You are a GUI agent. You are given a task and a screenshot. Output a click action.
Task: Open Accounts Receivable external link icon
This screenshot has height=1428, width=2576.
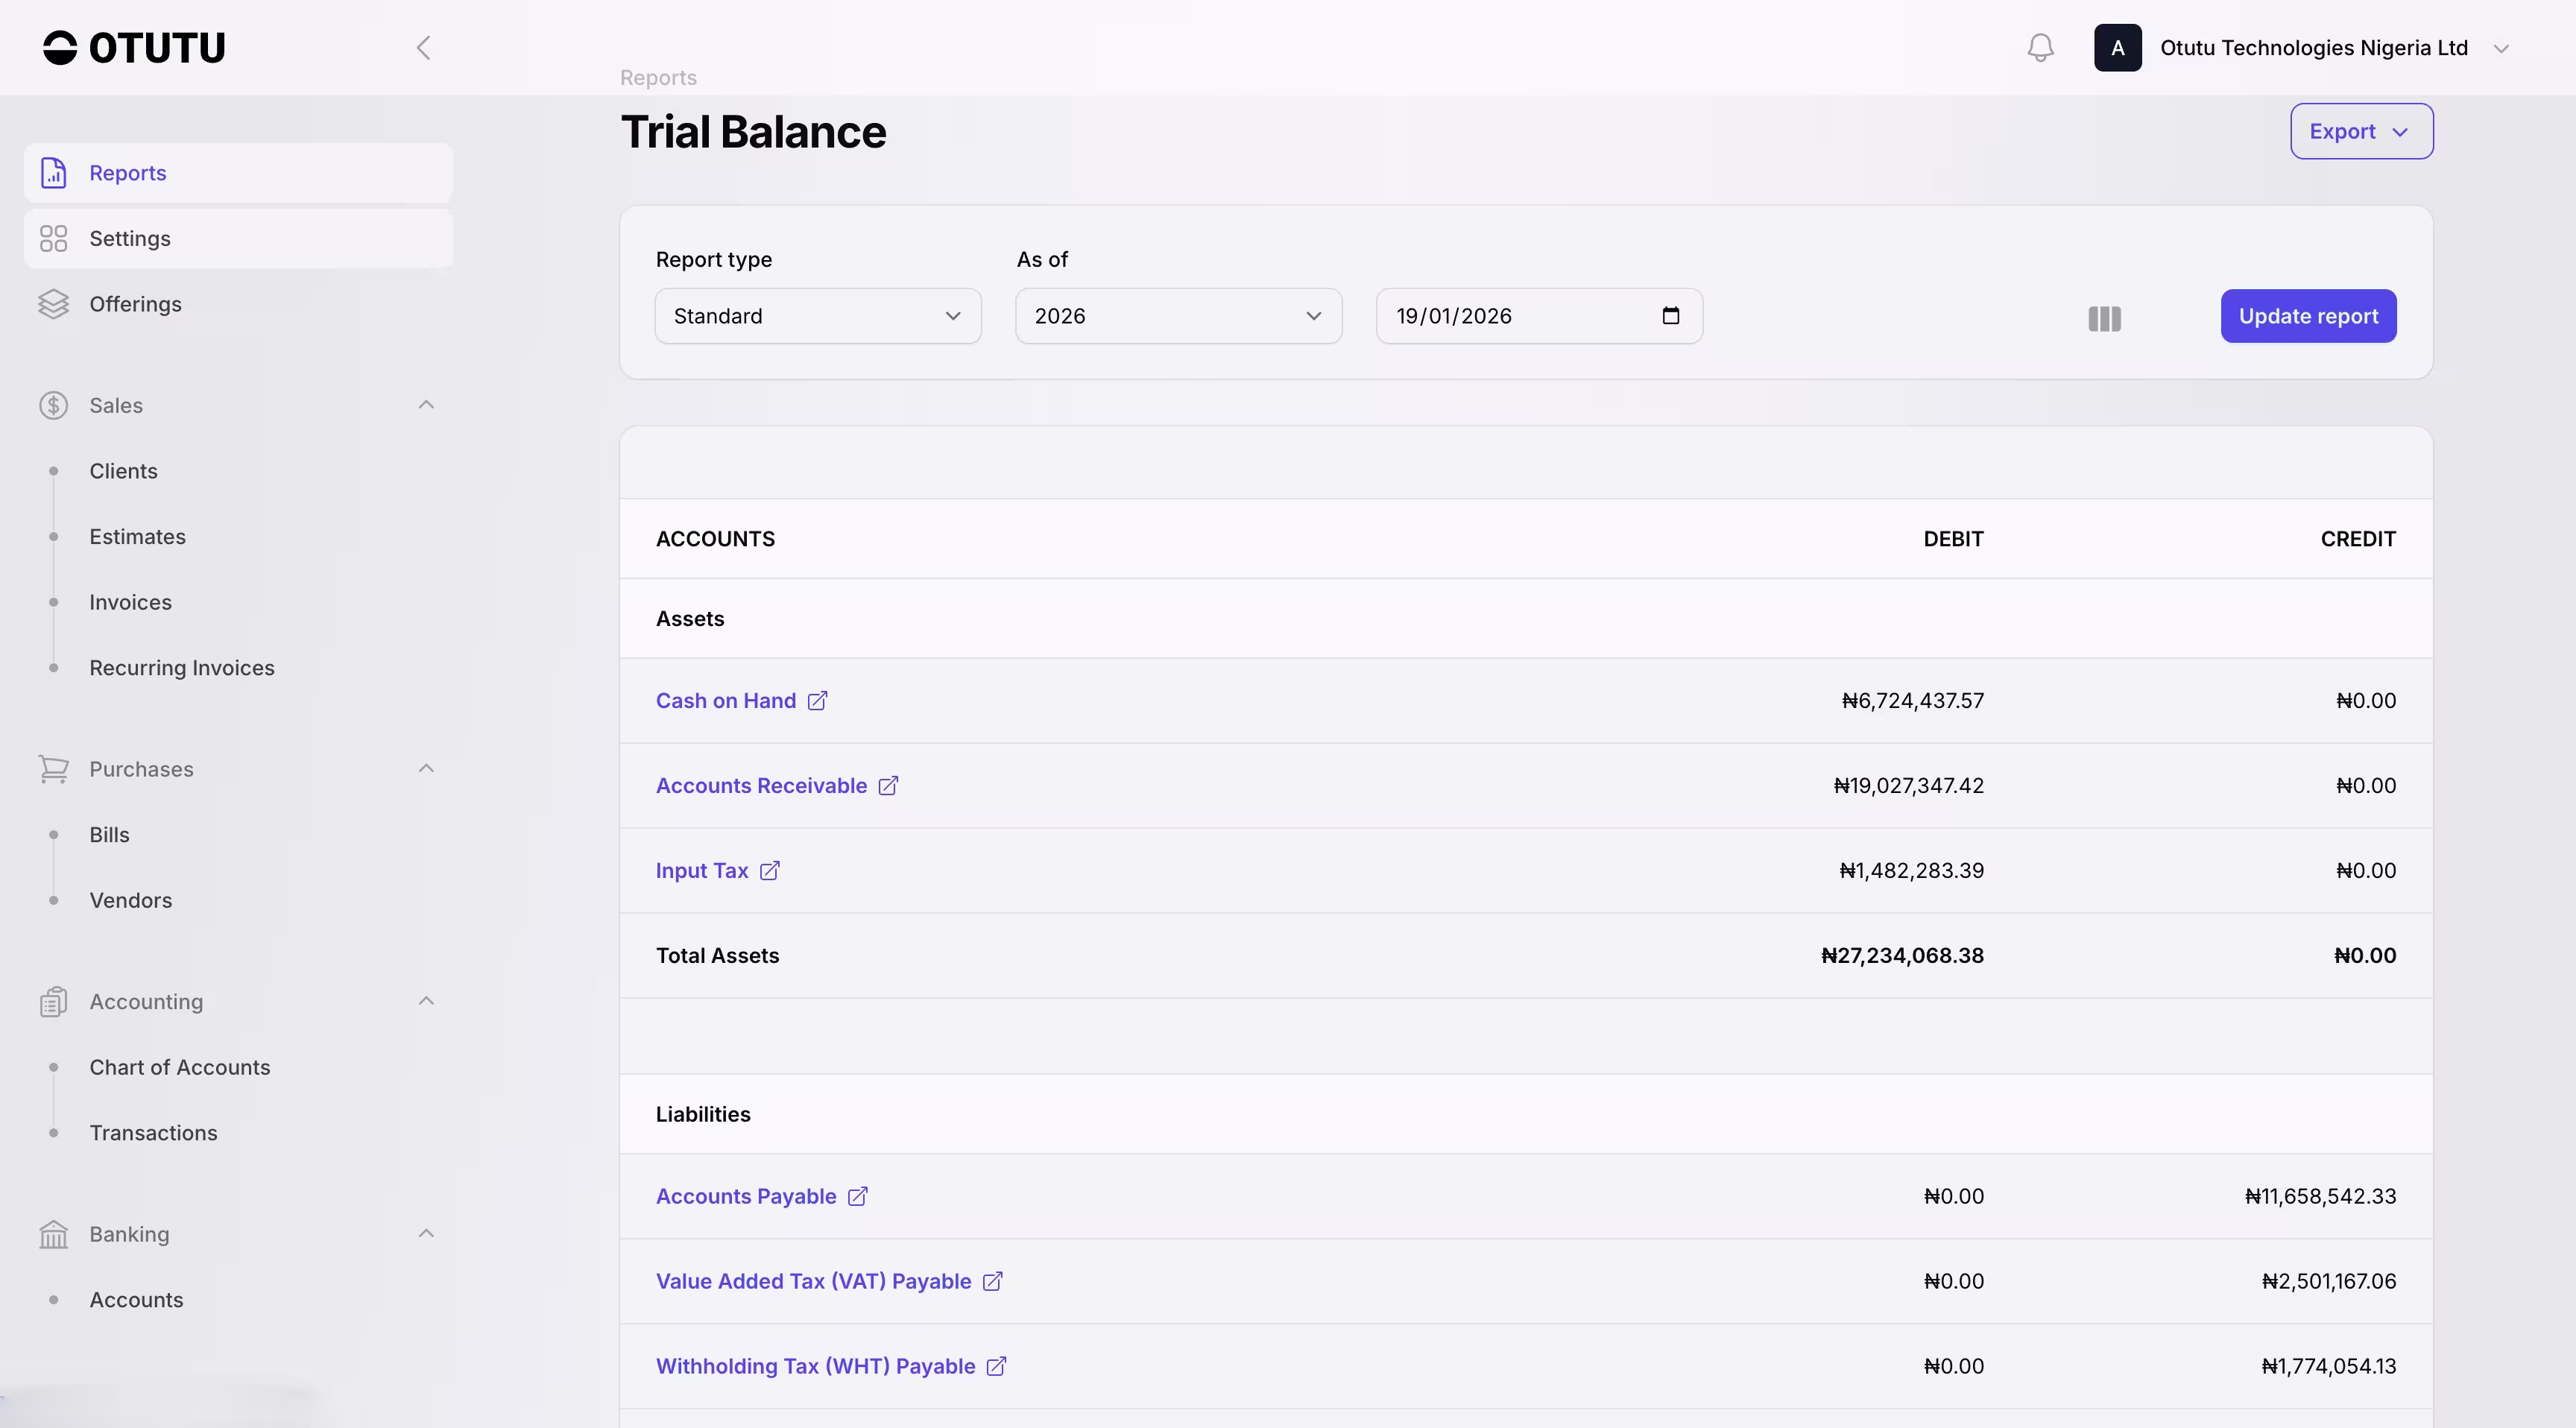(x=888, y=786)
